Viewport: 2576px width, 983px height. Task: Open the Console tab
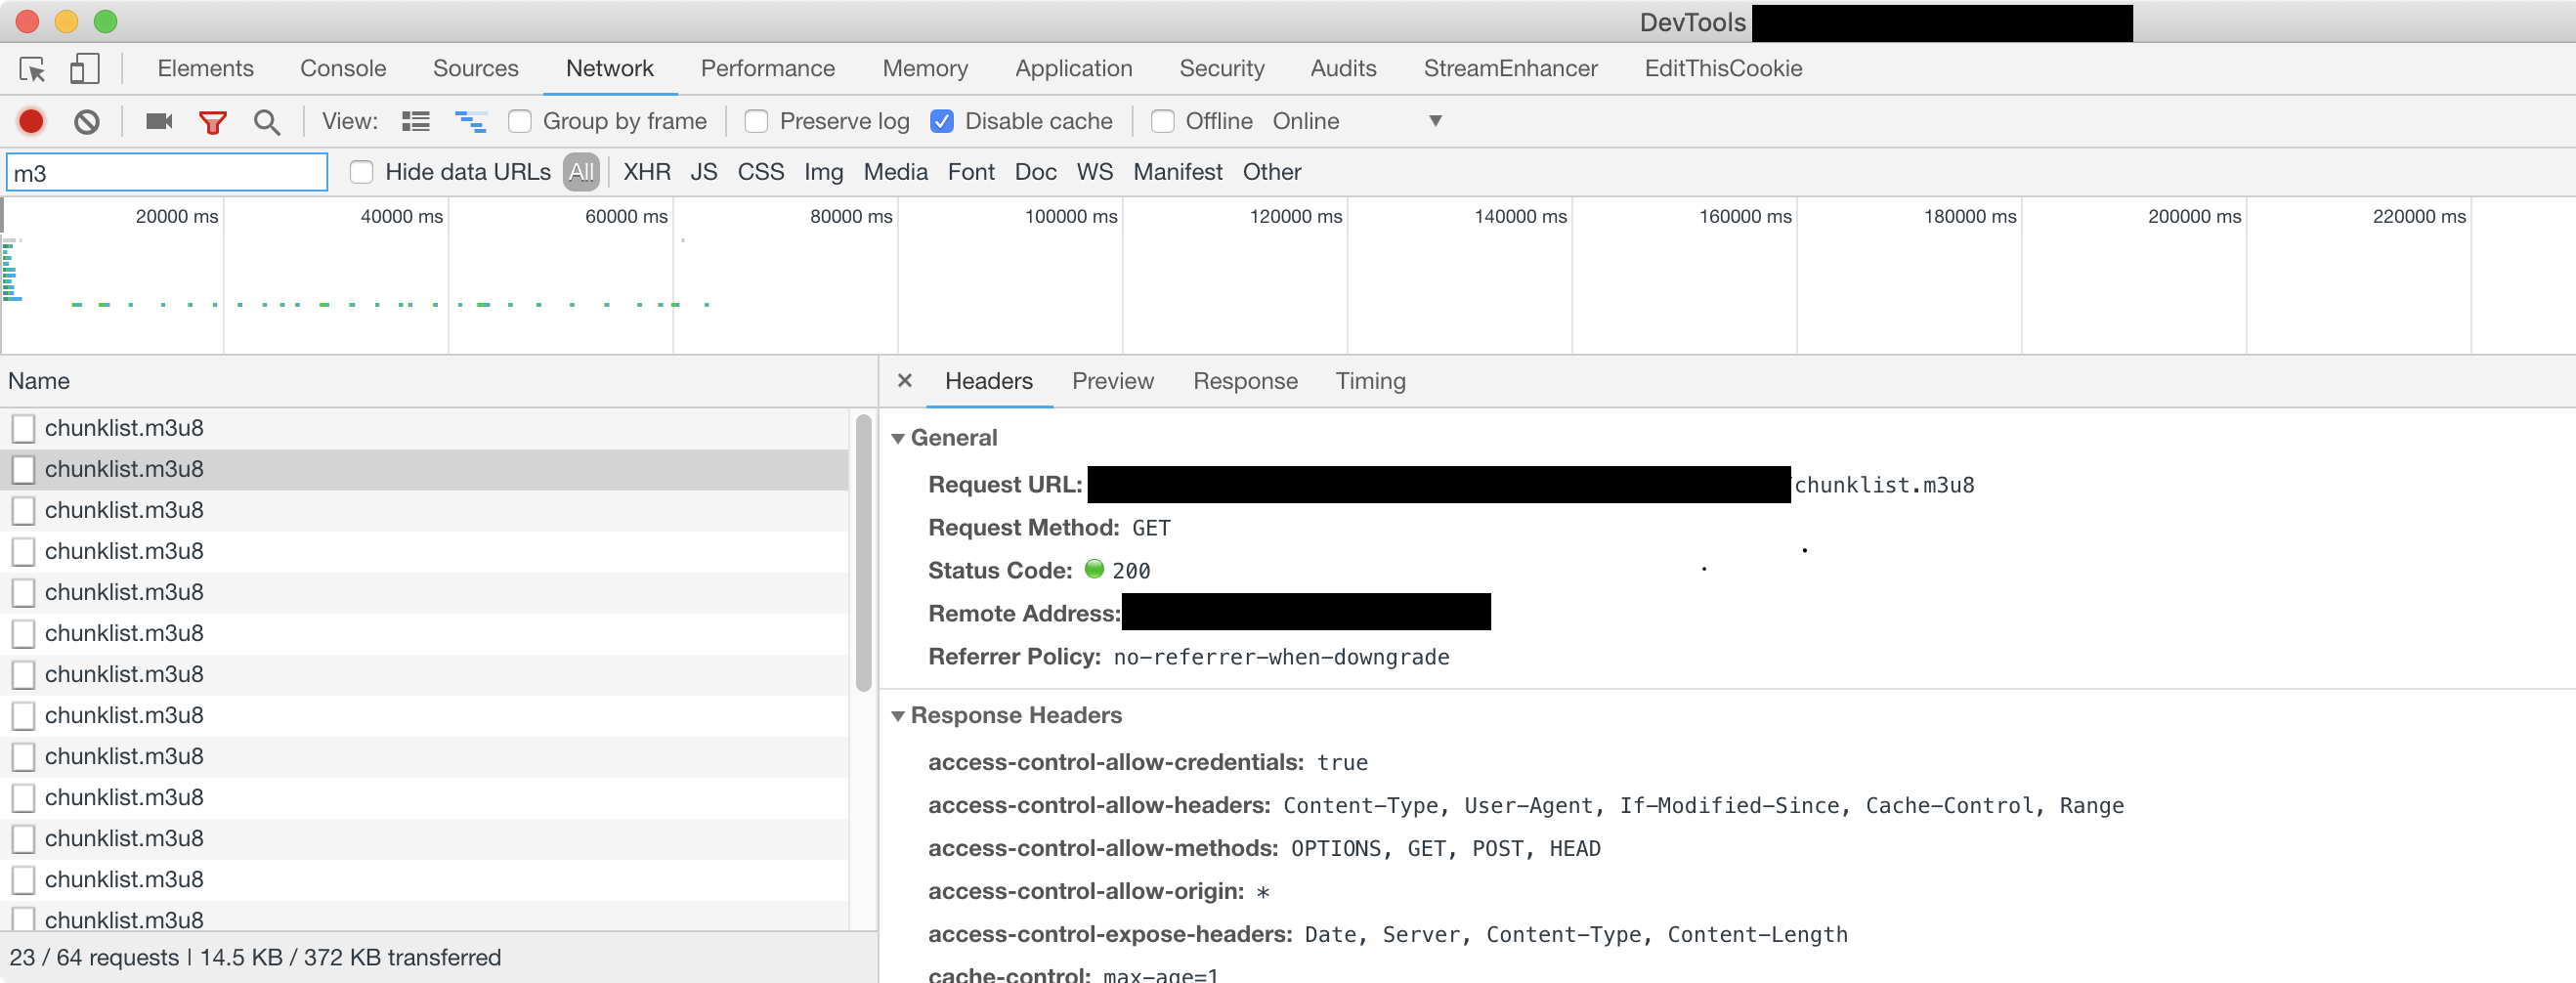point(343,68)
